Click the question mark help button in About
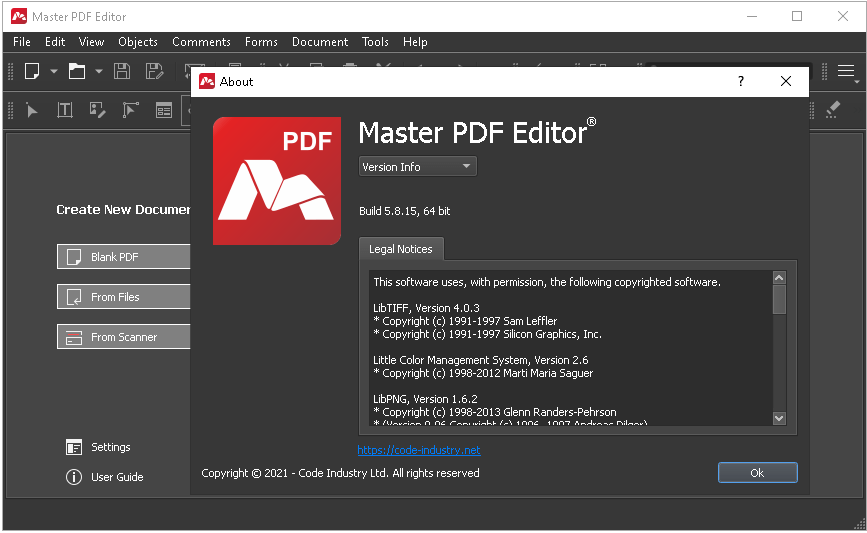The width and height of the screenshot is (867, 533). (x=741, y=82)
